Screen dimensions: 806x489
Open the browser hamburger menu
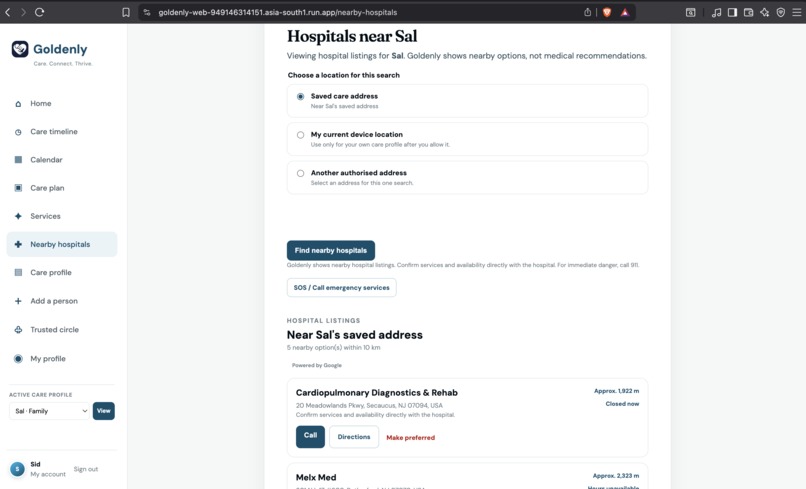pos(796,12)
